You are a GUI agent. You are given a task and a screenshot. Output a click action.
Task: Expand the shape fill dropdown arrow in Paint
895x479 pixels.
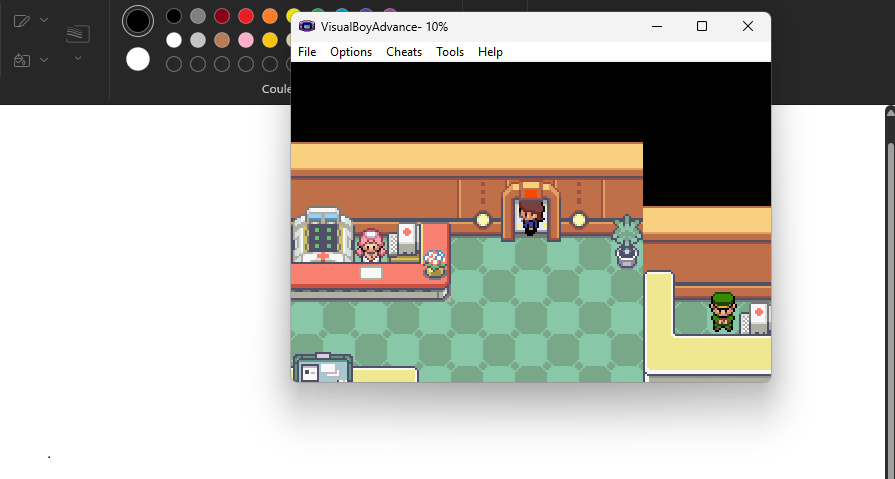click(44, 59)
